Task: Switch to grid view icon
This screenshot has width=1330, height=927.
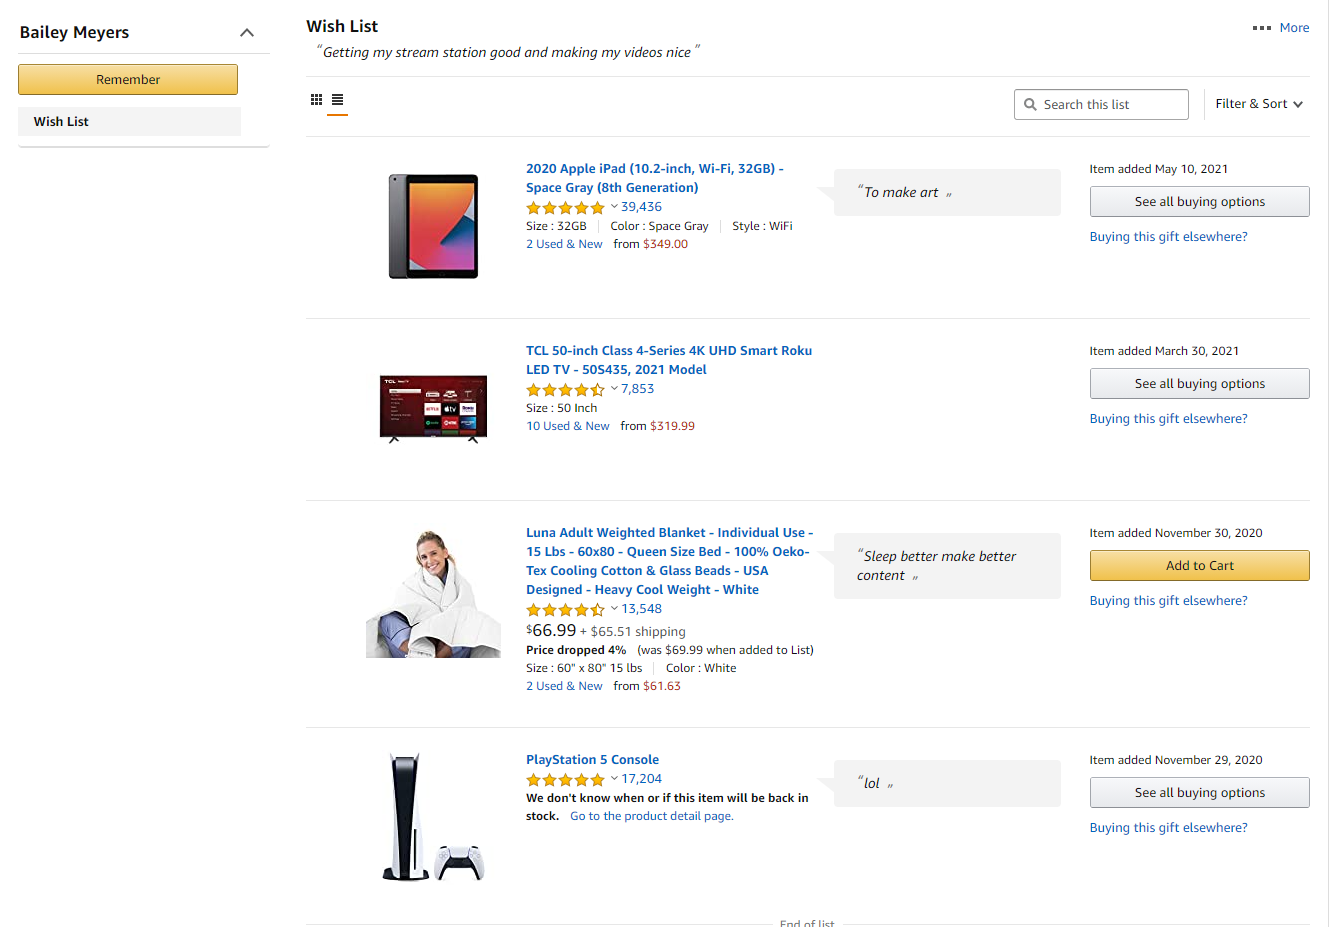Action: (x=316, y=100)
